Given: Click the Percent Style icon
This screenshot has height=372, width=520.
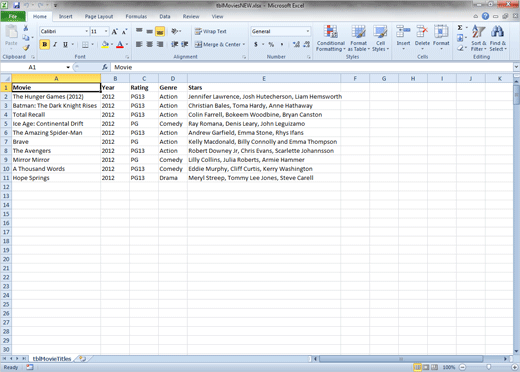Looking at the screenshot, I should tap(271, 44).
